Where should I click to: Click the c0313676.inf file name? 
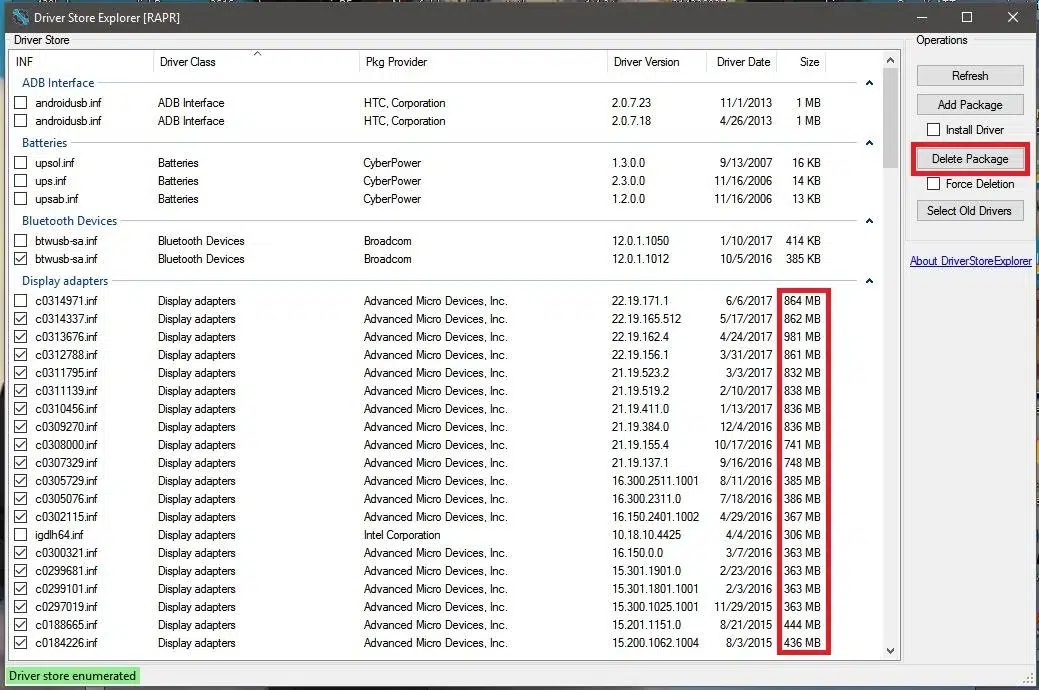click(x=66, y=337)
